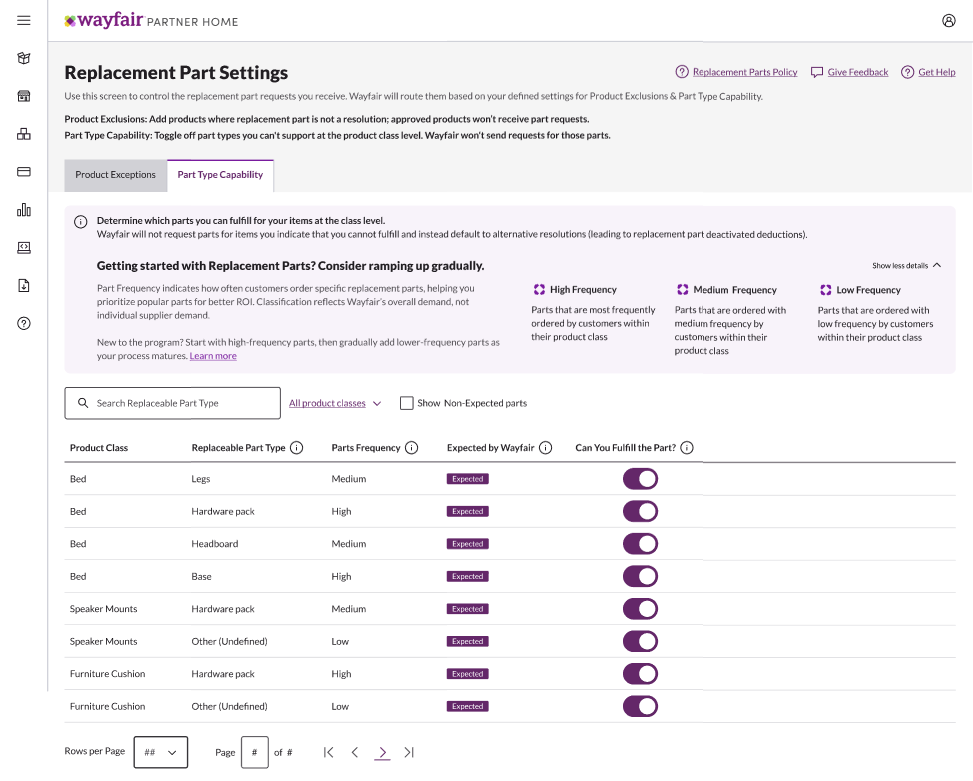Collapse details with Show less details
The height and width of the screenshot is (781, 973).
coord(906,266)
